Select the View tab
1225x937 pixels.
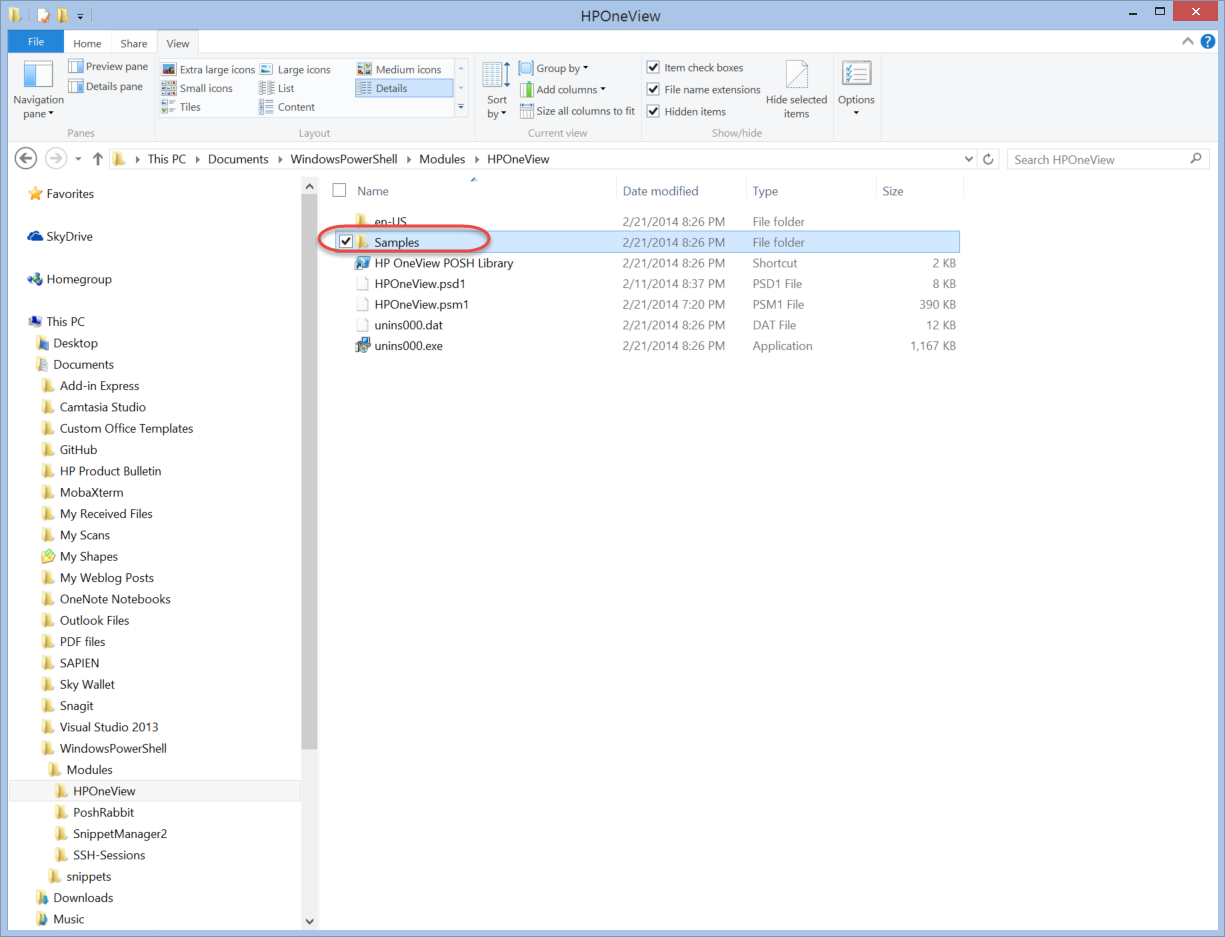tap(178, 43)
